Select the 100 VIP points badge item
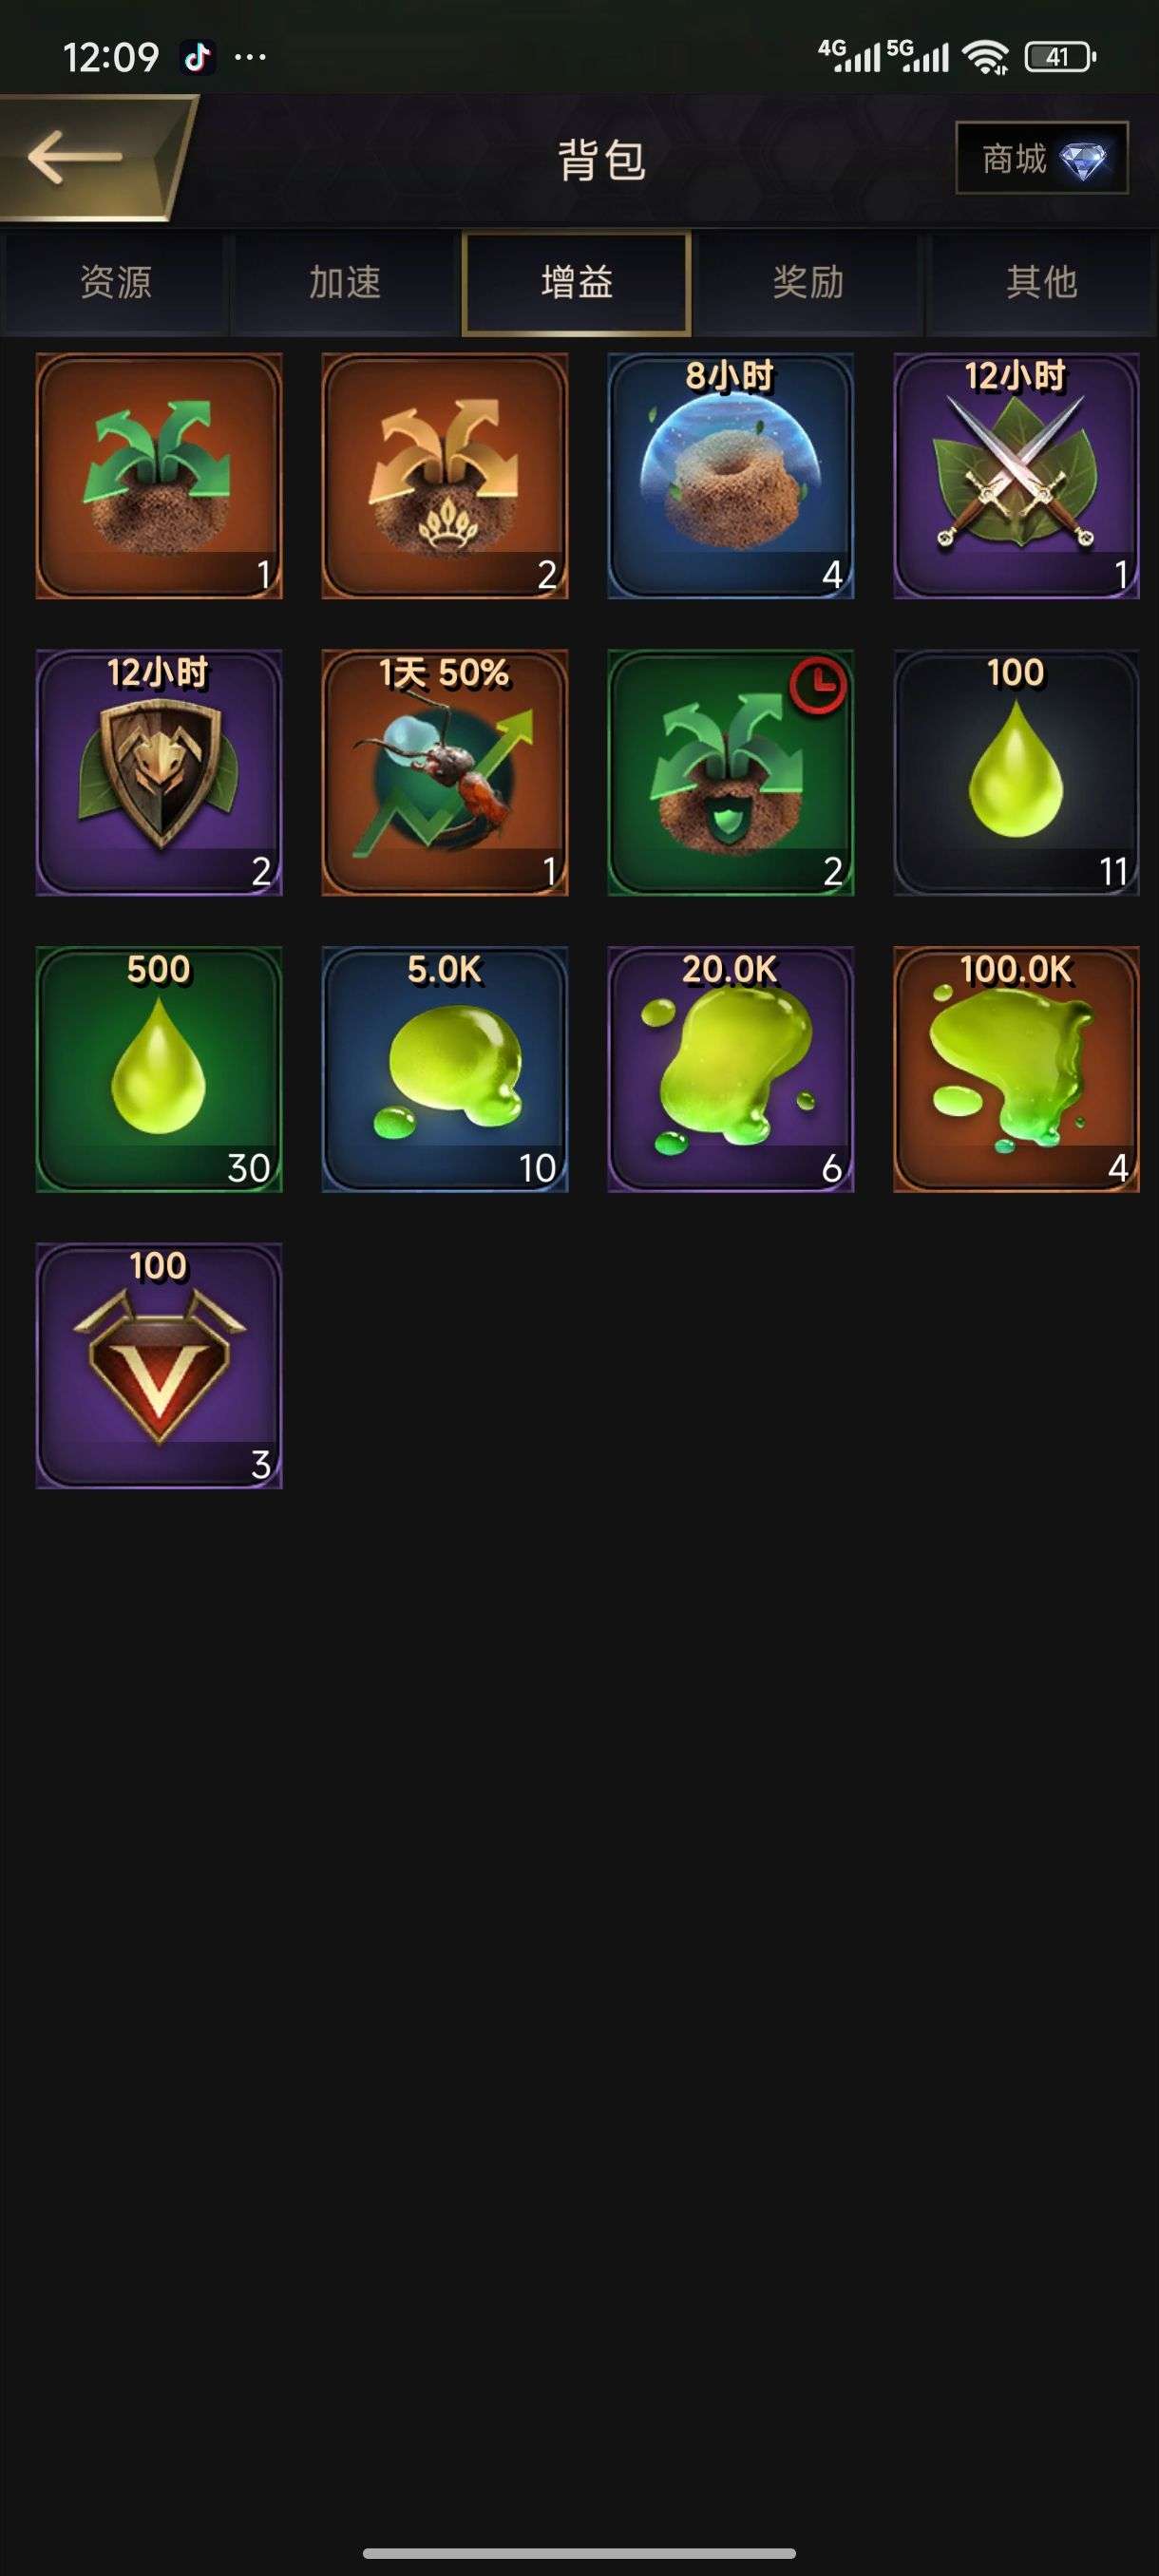Screen dimensions: 1159x2576 point(159,1366)
